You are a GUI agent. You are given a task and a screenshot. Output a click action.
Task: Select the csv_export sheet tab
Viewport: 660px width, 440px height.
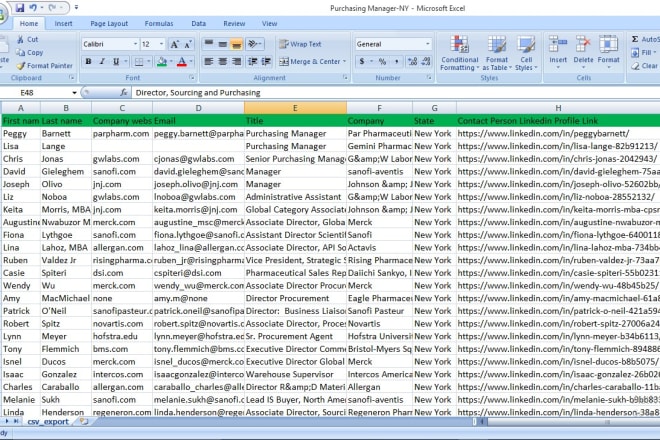[48, 421]
